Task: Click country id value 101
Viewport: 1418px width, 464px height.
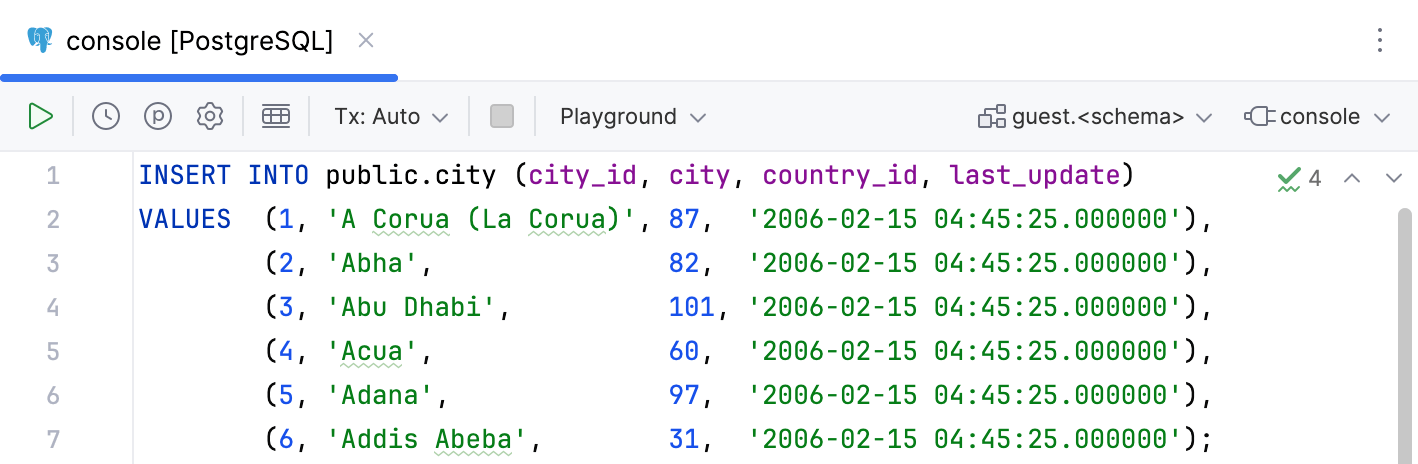Action: tap(692, 307)
